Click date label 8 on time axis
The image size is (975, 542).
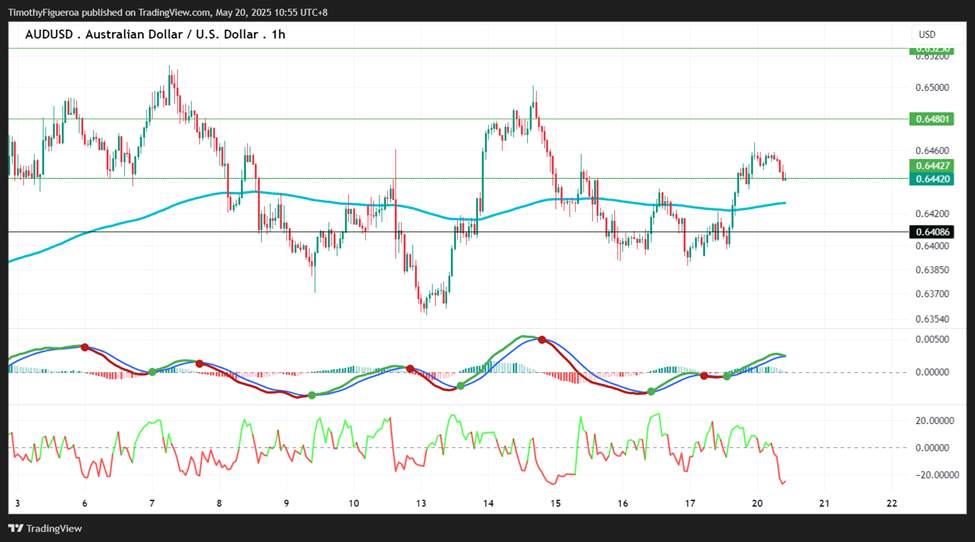[219, 503]
